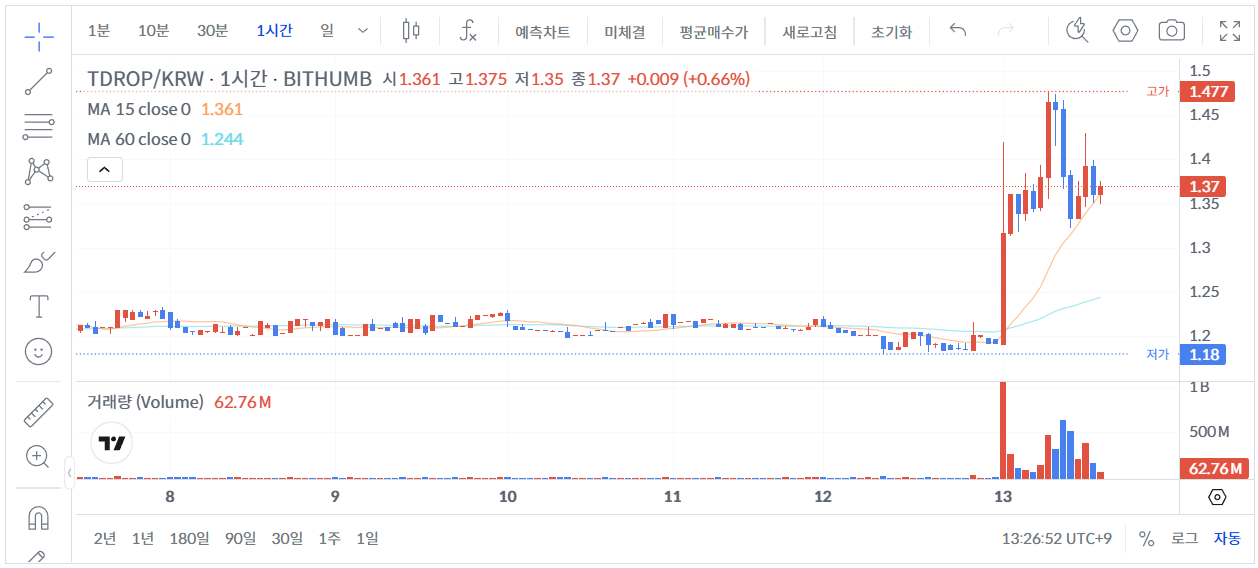Open timezone setting 13:26:52 UTC+9
Image resolution: width=1258 pixels, height=568 pixels.
coord(1057,538)
